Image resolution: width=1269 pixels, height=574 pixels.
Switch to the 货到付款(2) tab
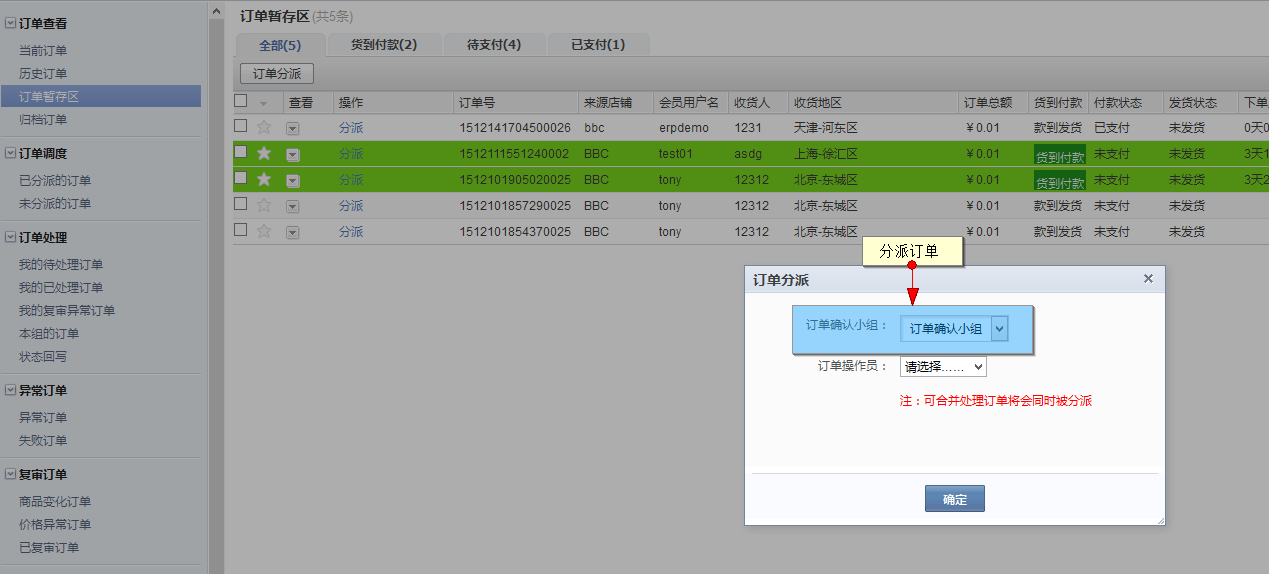[x=383, y=45]
